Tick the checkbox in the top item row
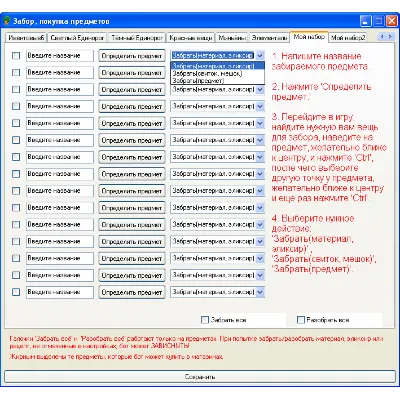The width and height of the screenshot is (400, 400). click(x=16, y=56)
